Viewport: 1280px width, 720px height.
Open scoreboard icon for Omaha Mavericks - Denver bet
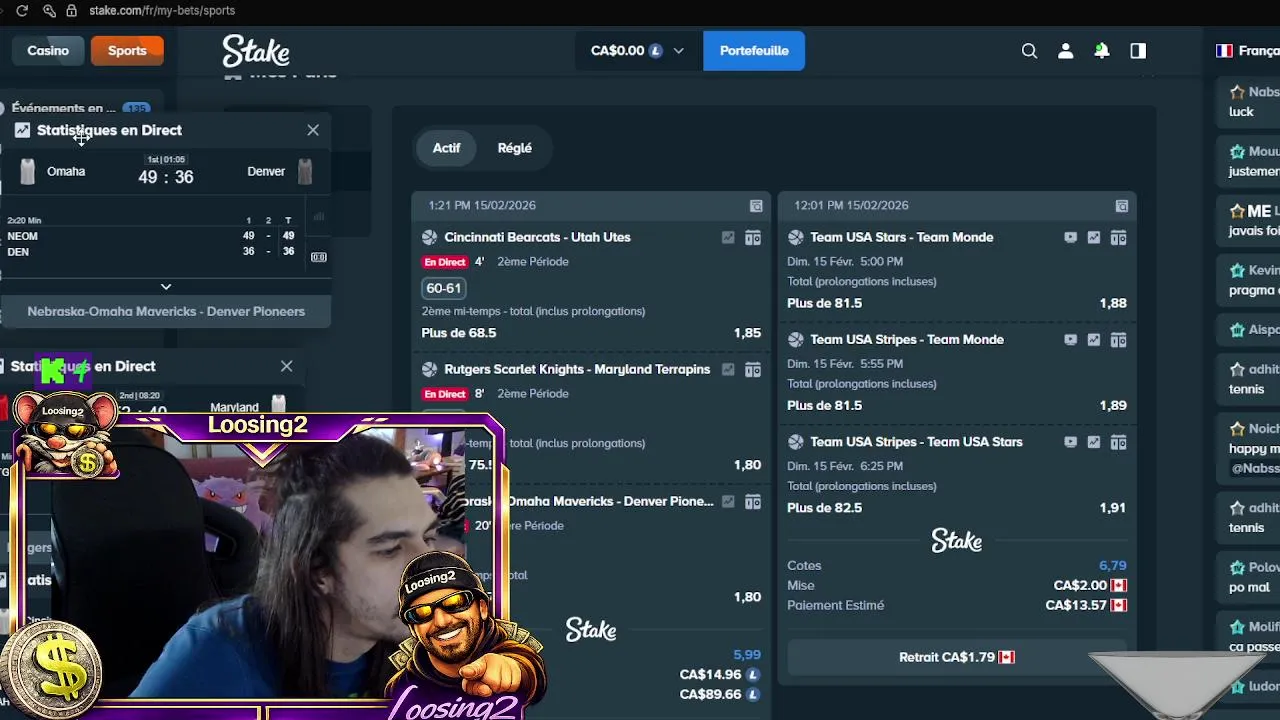pyautogui.click(x=753, y=502)
